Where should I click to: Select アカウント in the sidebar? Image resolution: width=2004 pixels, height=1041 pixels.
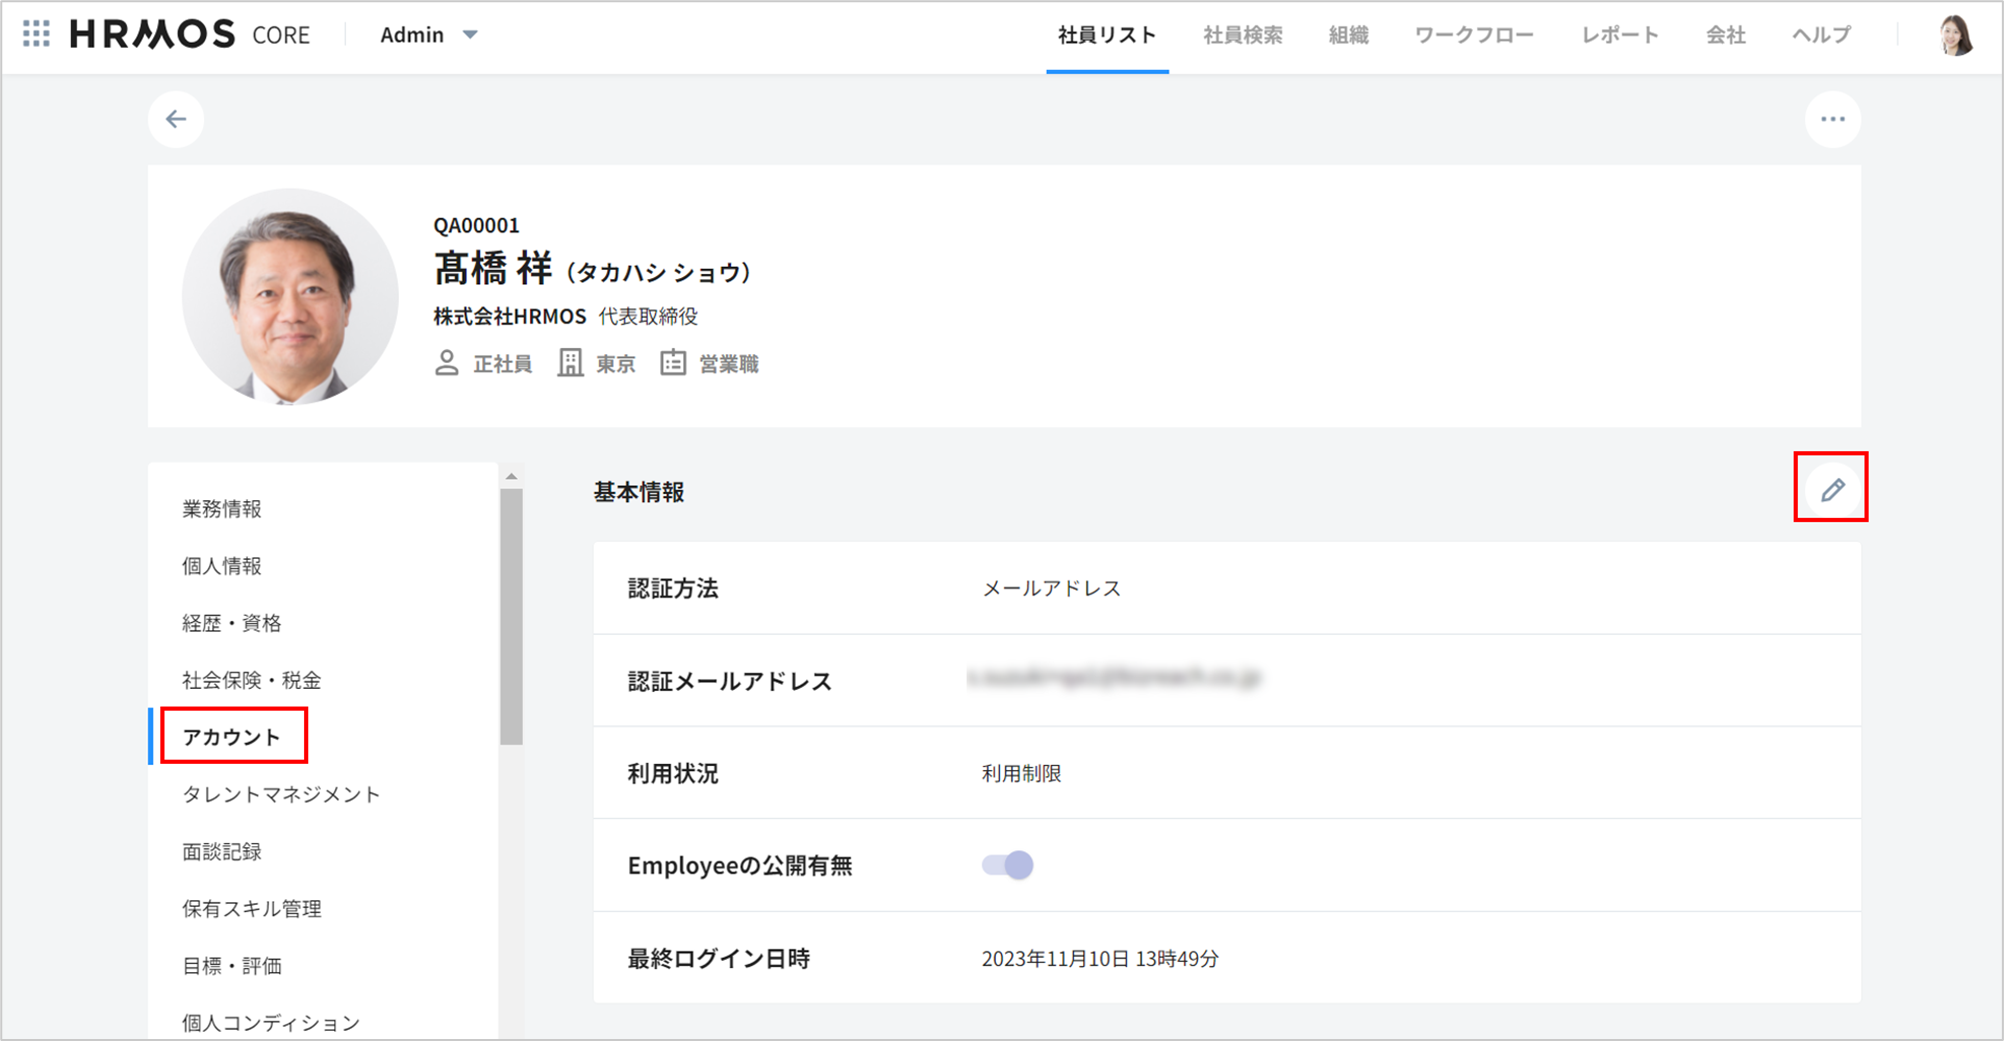(x=232, y=737)
